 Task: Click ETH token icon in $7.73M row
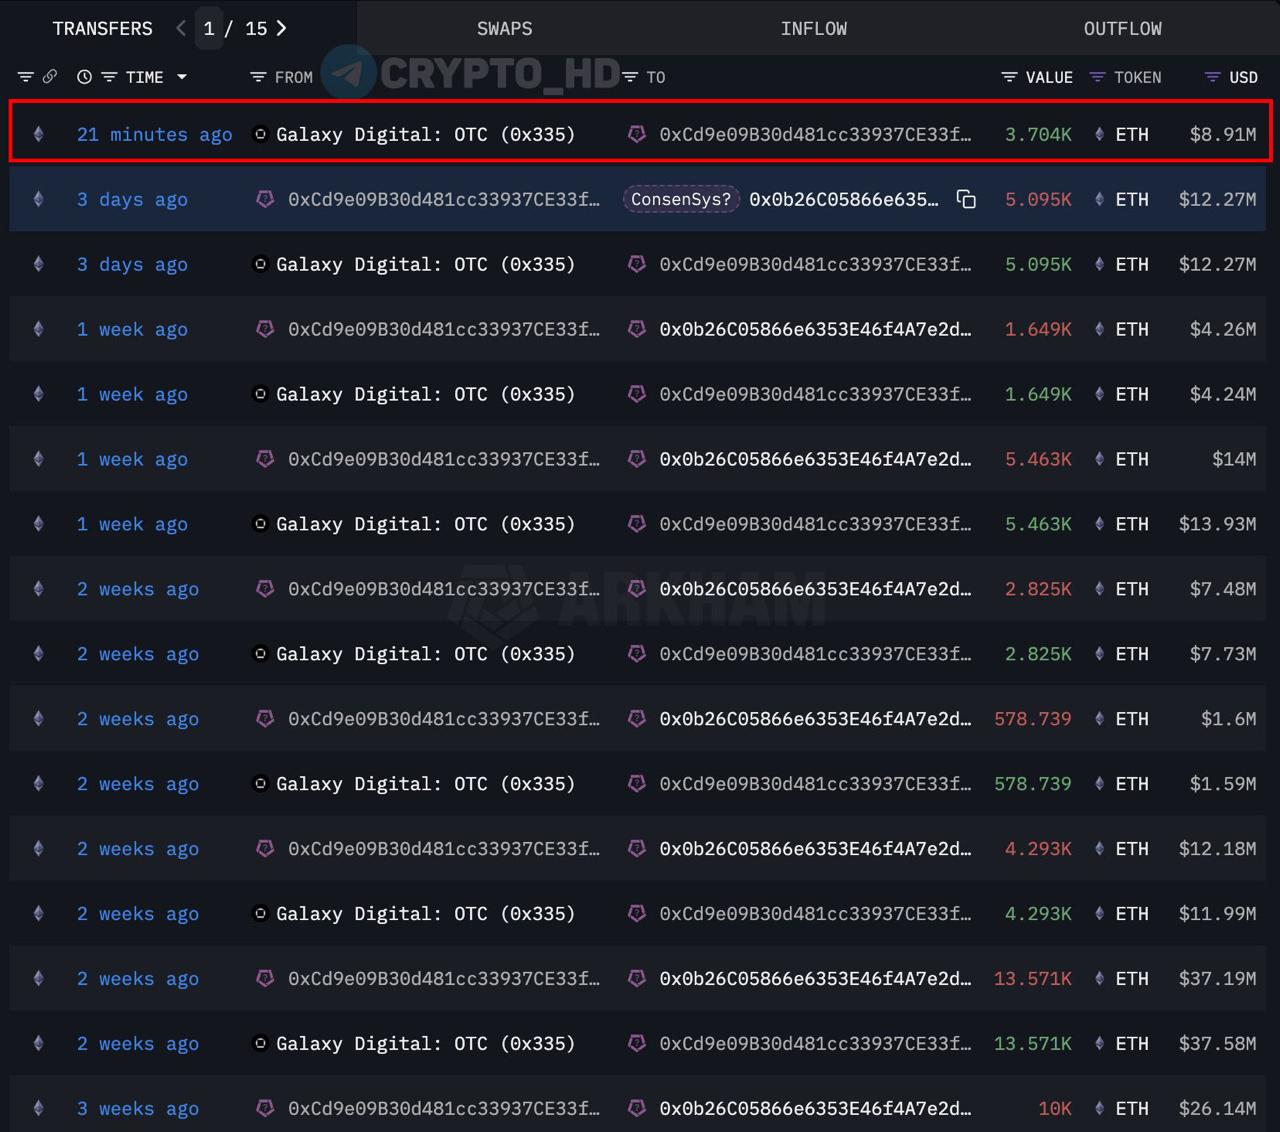coord(1099,654)
